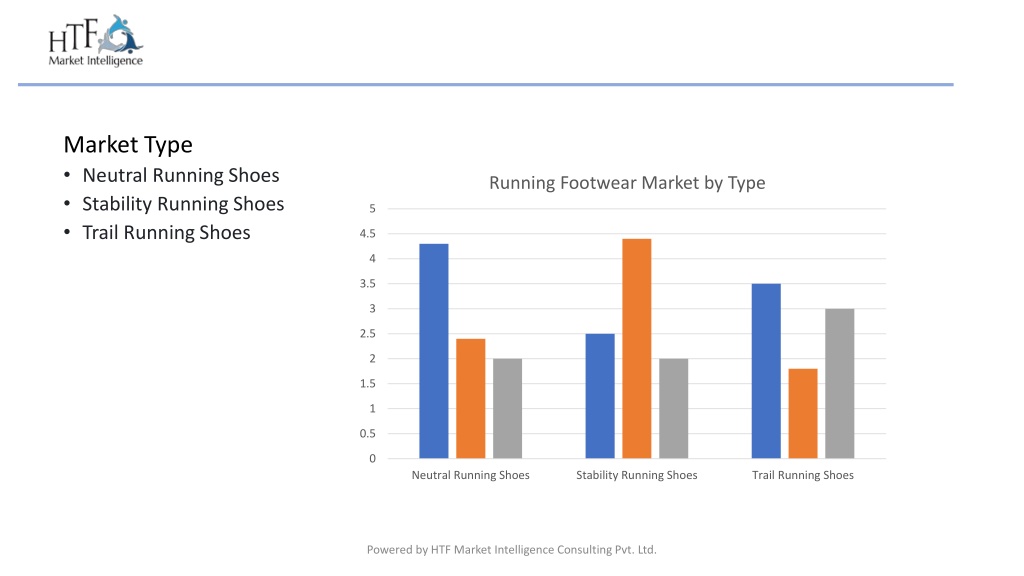Screen dimensions: 1024x576
Task: Click the gray bar for Stability Running Shoes
Action: (674, 408)
